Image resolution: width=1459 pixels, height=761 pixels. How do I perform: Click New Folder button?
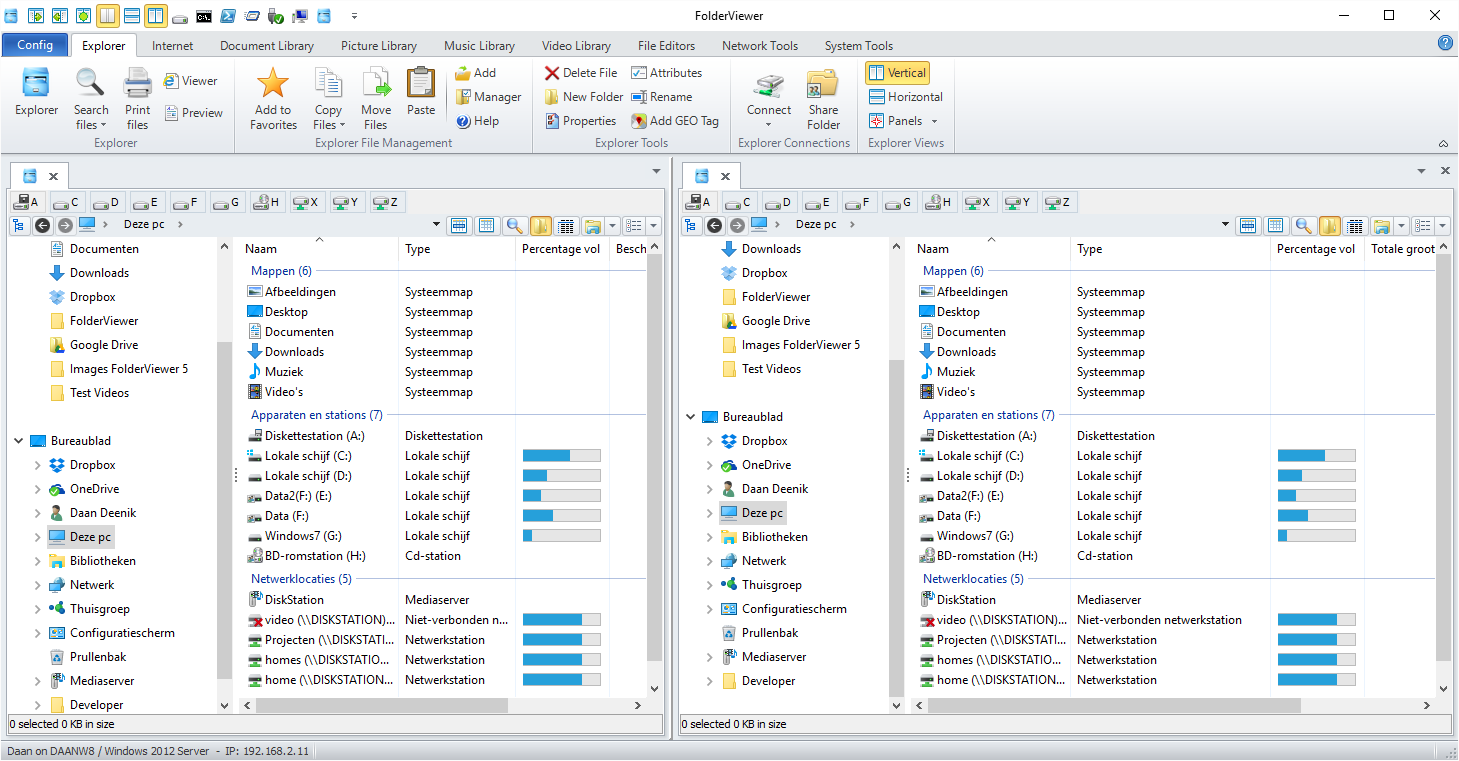click(584, 97)
